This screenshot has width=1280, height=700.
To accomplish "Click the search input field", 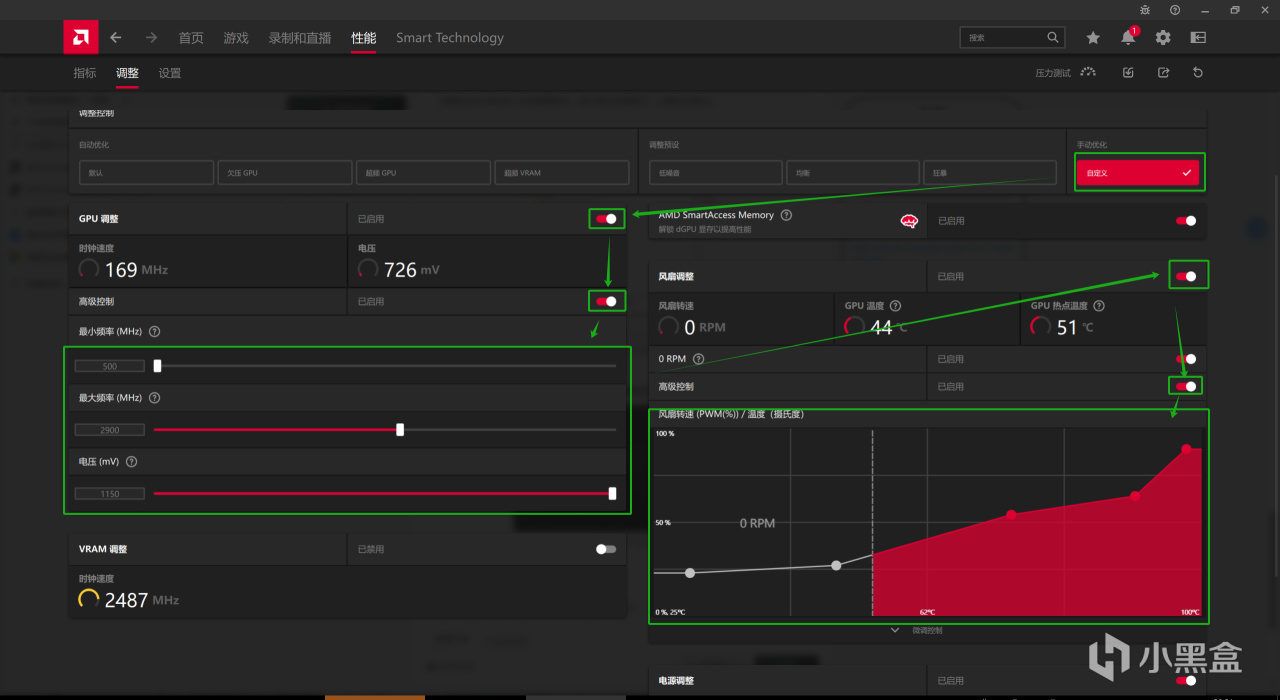I will coord(1012,38).
